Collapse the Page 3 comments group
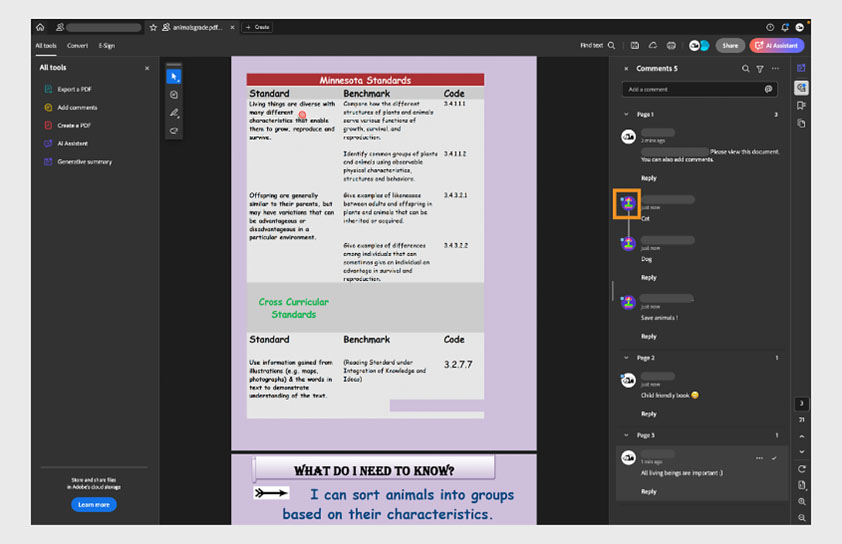This screenshot has width=842, height=544. (x=627, y=435)
